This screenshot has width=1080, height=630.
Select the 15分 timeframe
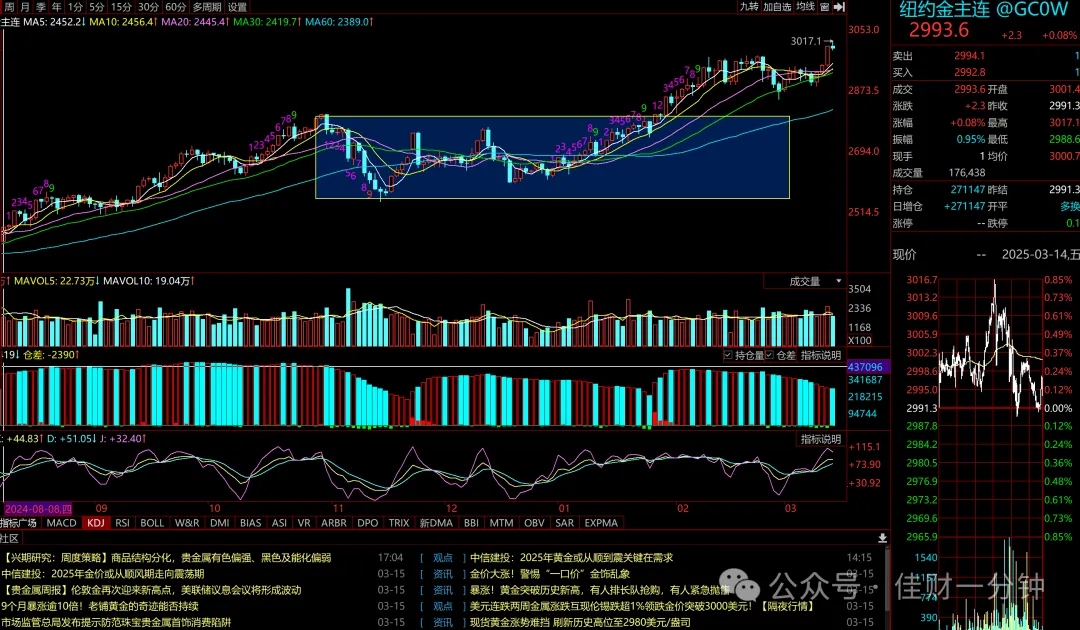pyautogui.click(x=121, y=7)
